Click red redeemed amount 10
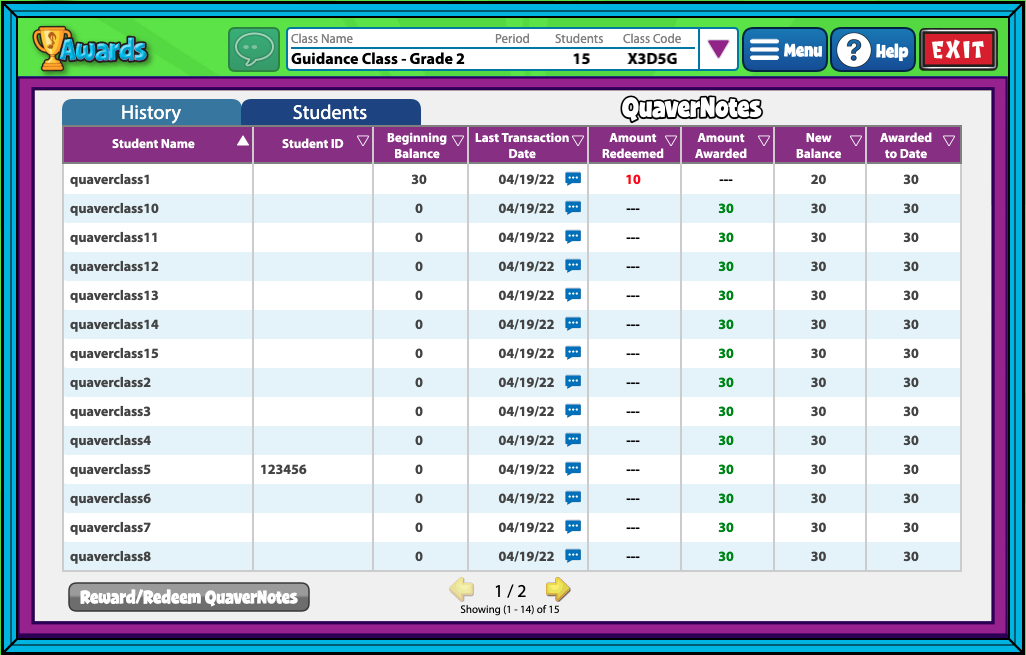 click(x=633, y=179)
